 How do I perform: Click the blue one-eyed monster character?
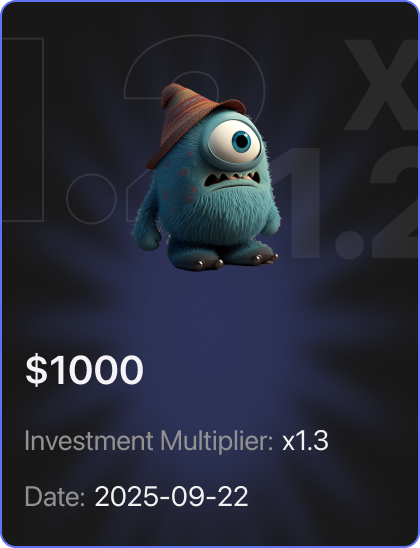click(x=206, y=176)
